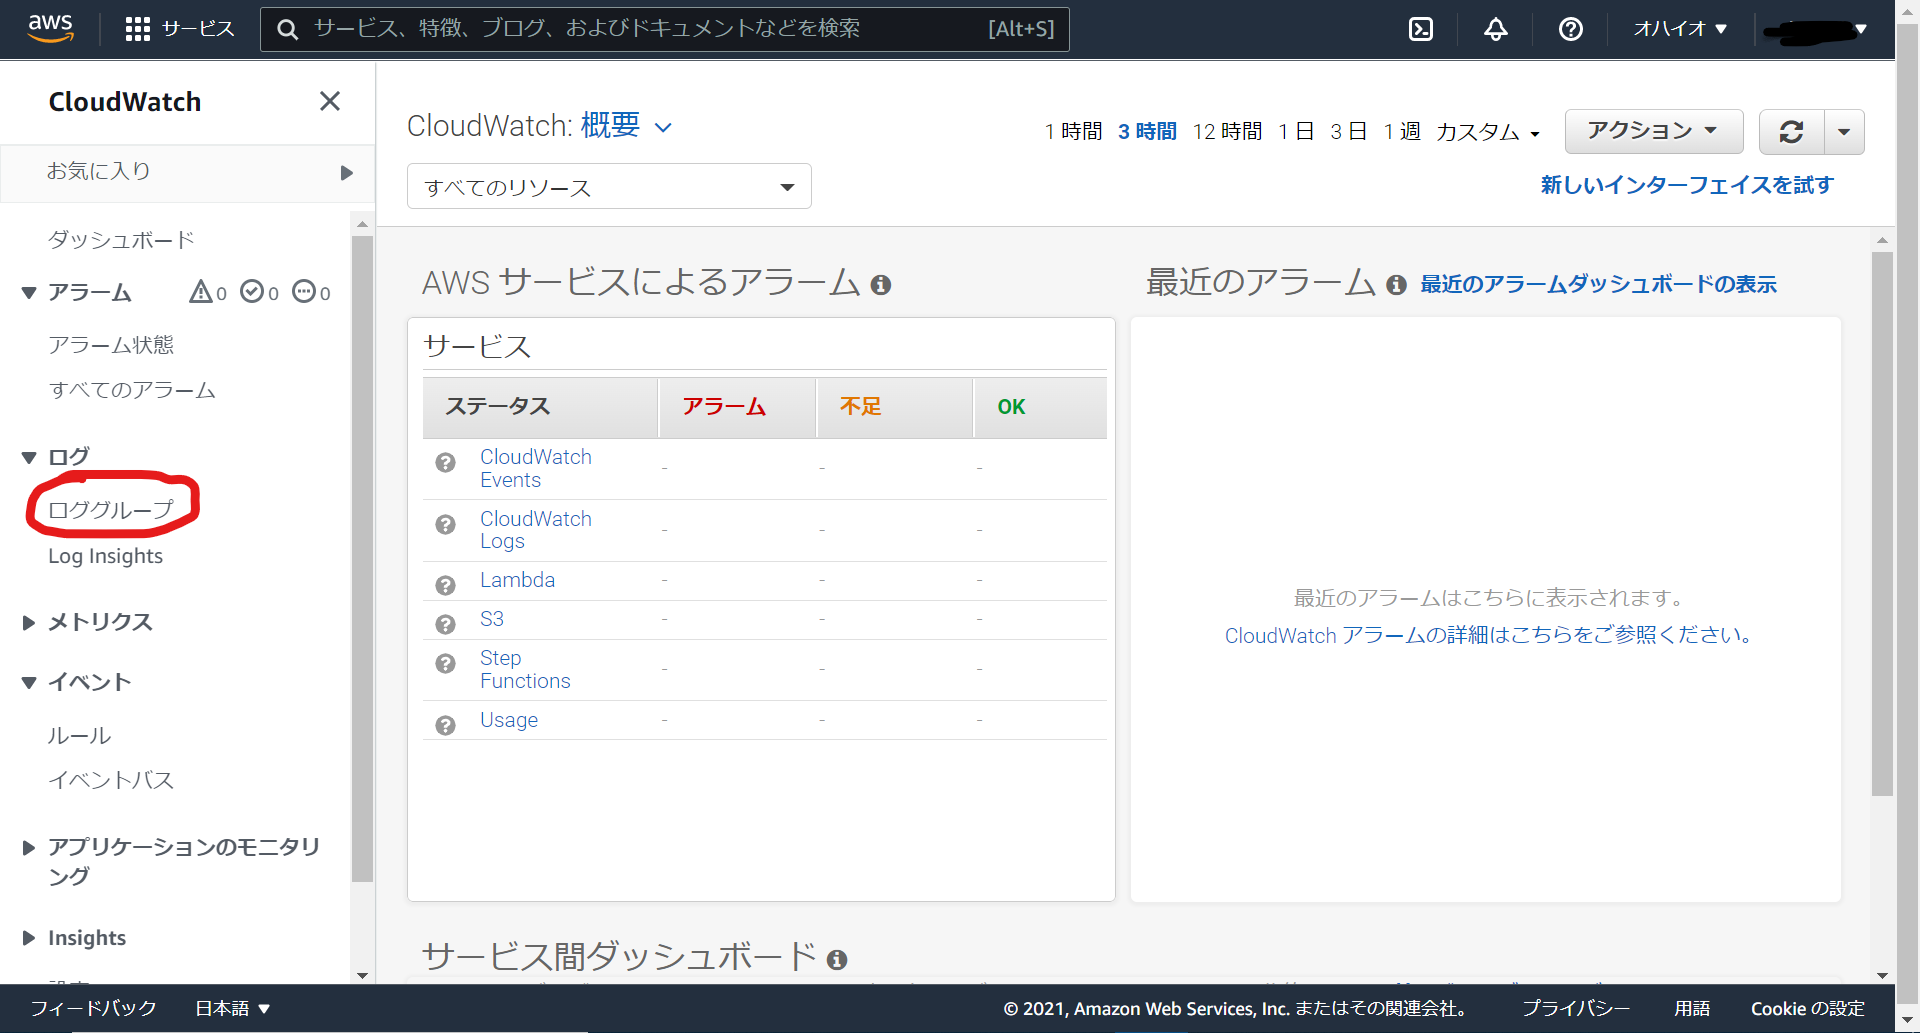Click info icon beside AWS サービスによるアラーム

(x=881, y=285)
